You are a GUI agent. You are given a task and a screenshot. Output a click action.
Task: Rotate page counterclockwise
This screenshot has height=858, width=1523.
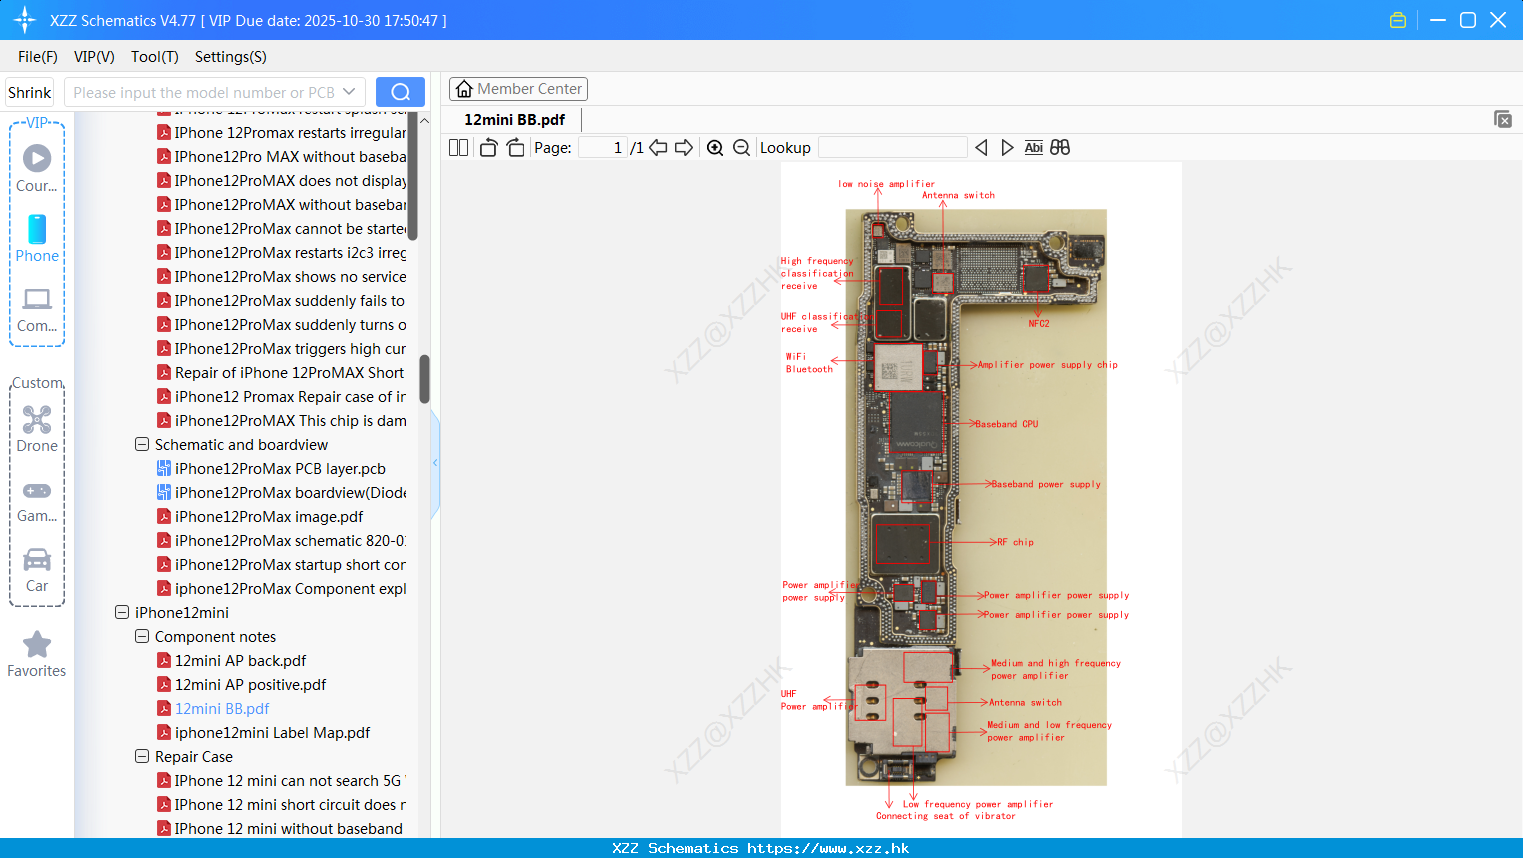[x=488, y=148]
